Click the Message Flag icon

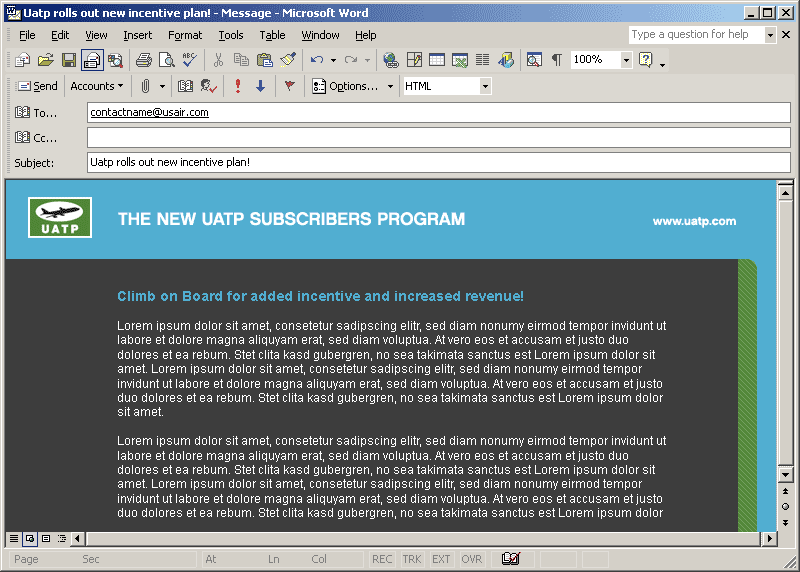(289, 86)
